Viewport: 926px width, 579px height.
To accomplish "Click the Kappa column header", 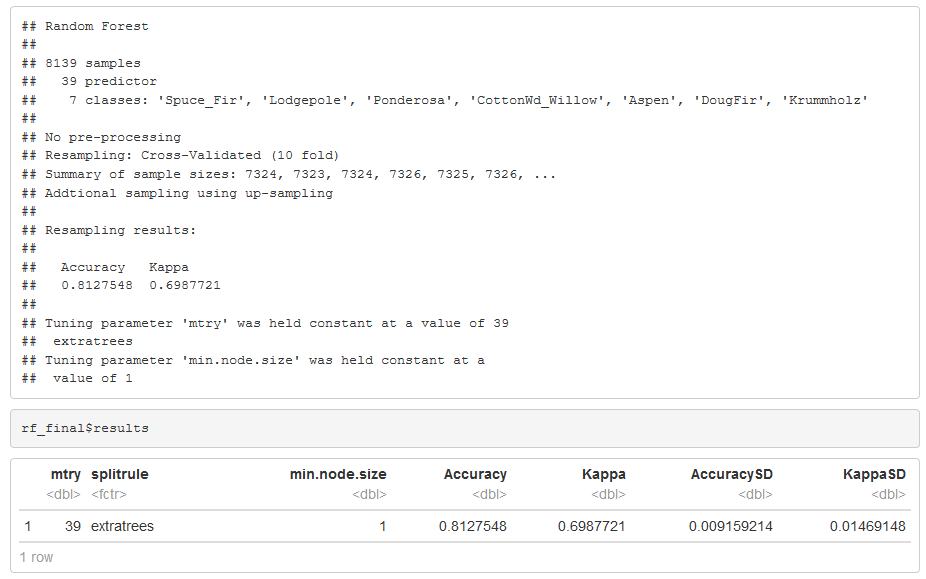I will [x=604, y=474].
